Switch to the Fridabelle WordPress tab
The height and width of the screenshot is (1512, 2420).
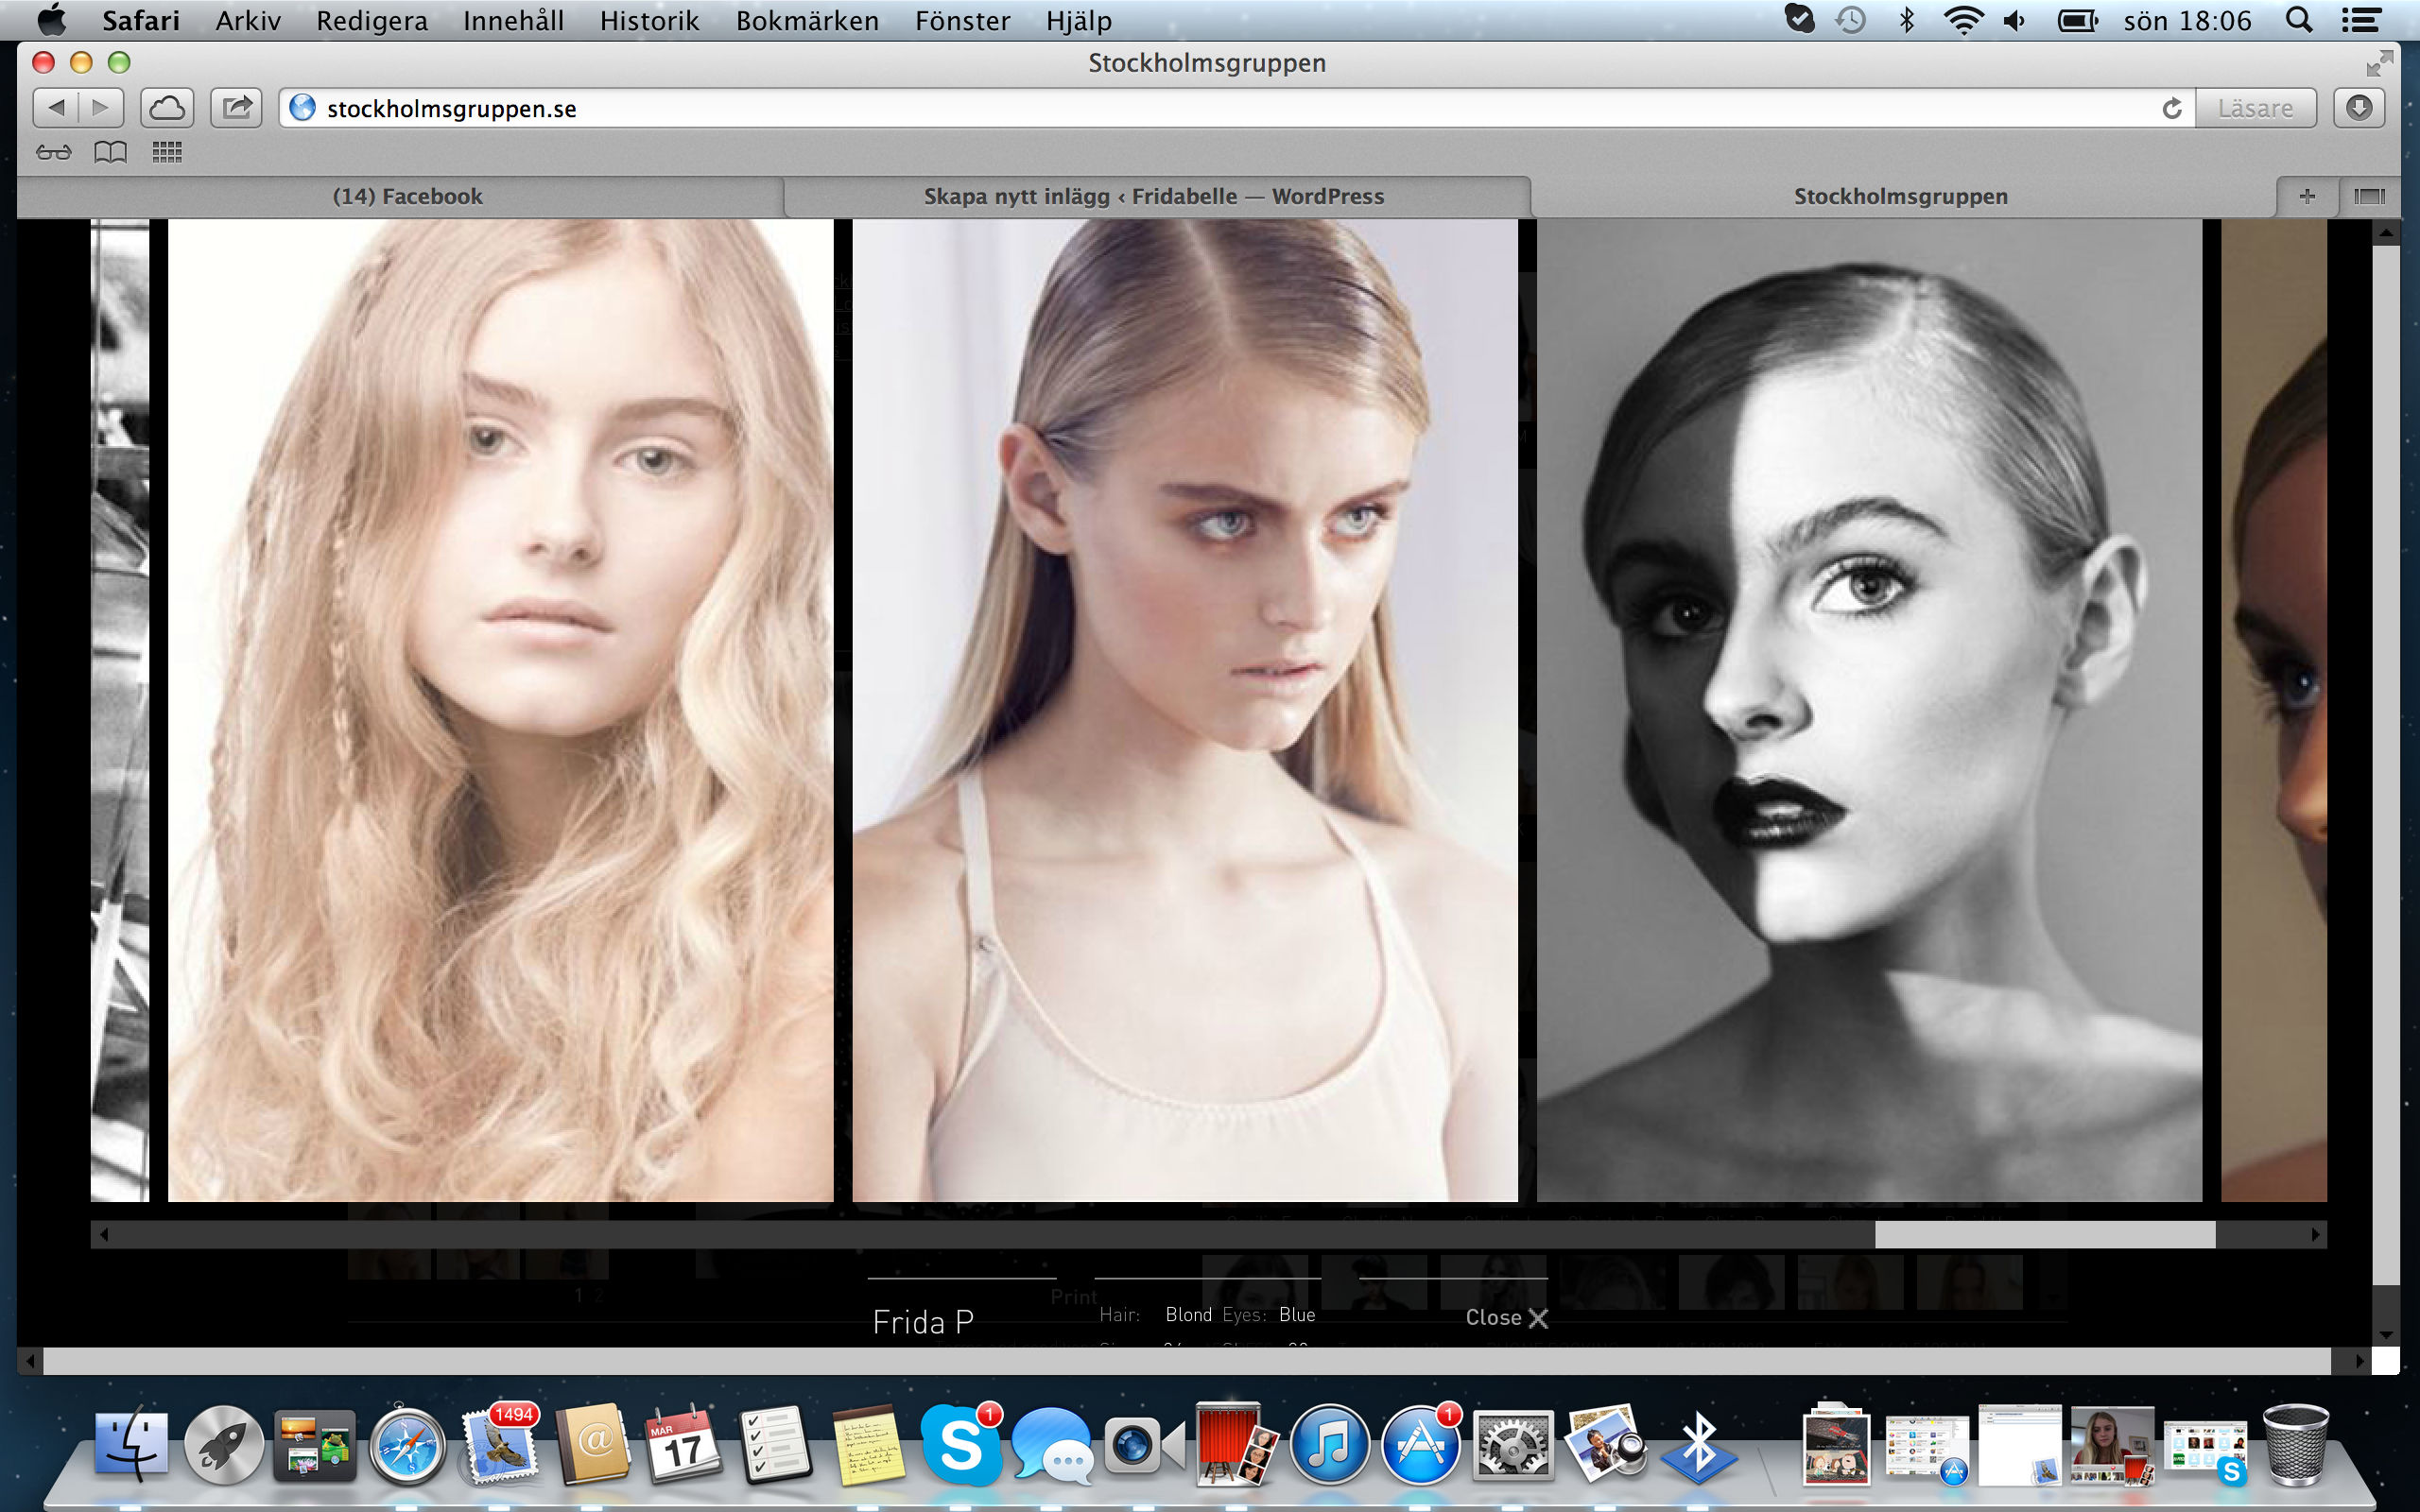pyautogui.click(x=1153, y=197)
